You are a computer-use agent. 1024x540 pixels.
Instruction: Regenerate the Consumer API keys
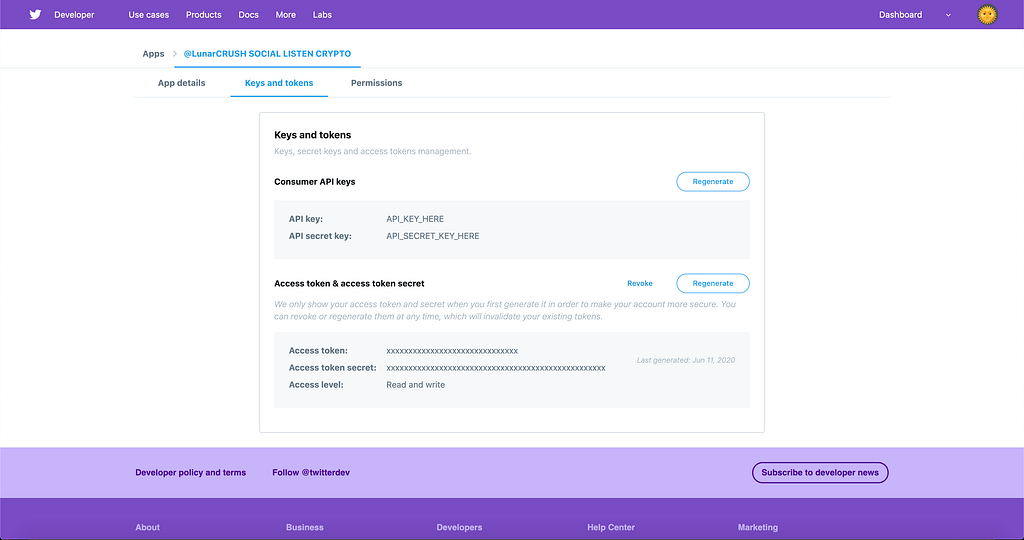(x=712, y=182)
